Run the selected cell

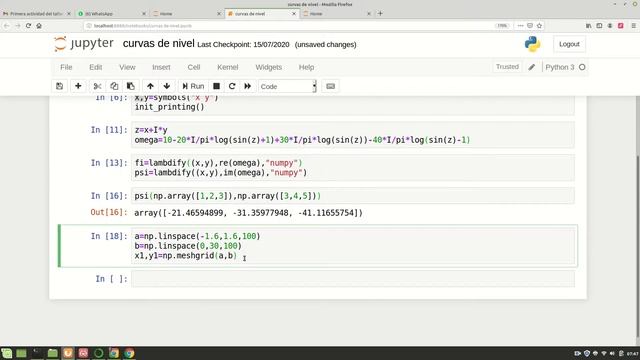click(x=193, y=86)
